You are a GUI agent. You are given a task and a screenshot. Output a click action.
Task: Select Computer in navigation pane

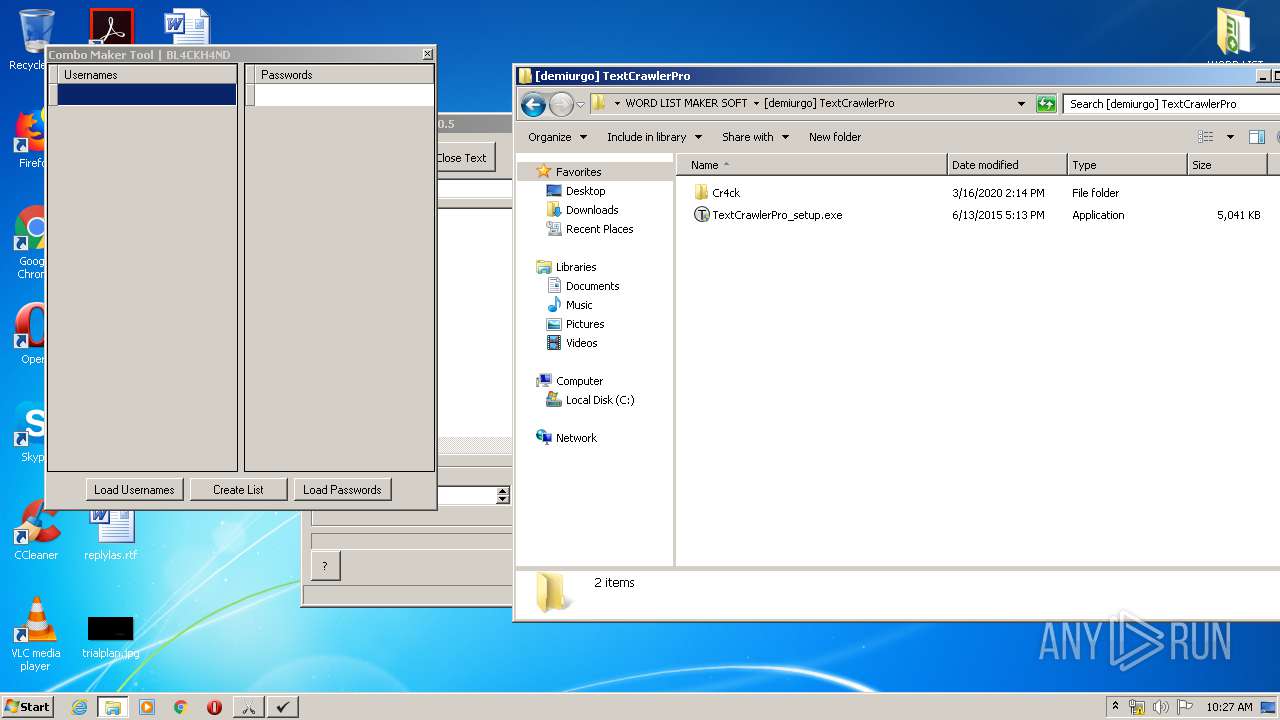579,381
